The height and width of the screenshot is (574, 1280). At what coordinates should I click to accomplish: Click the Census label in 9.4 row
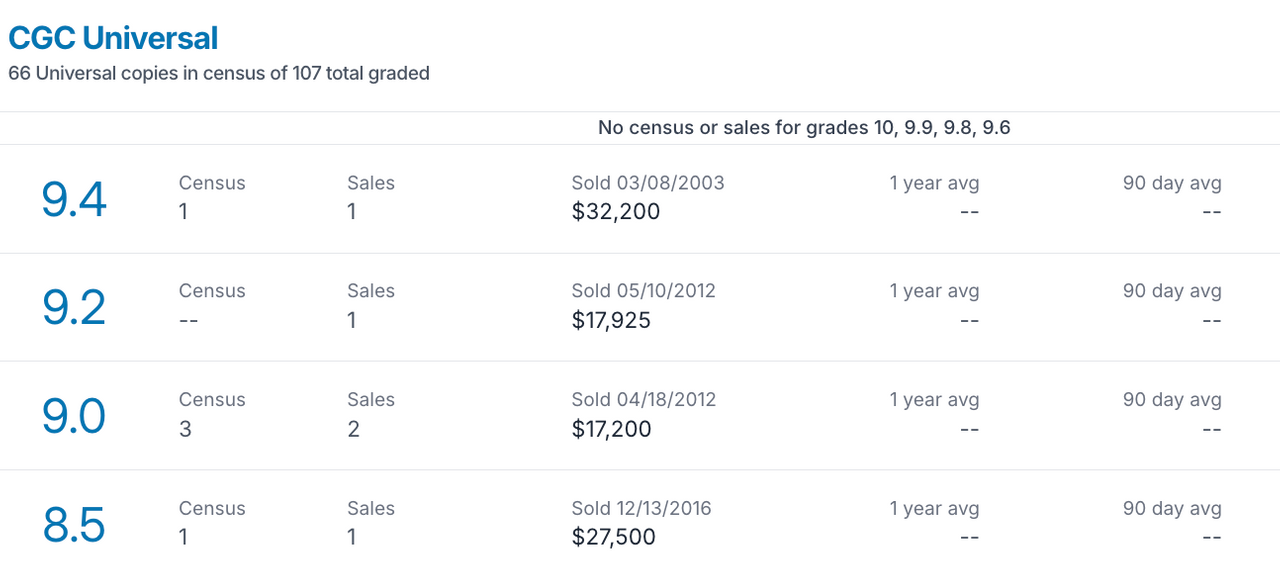(212, 183)
